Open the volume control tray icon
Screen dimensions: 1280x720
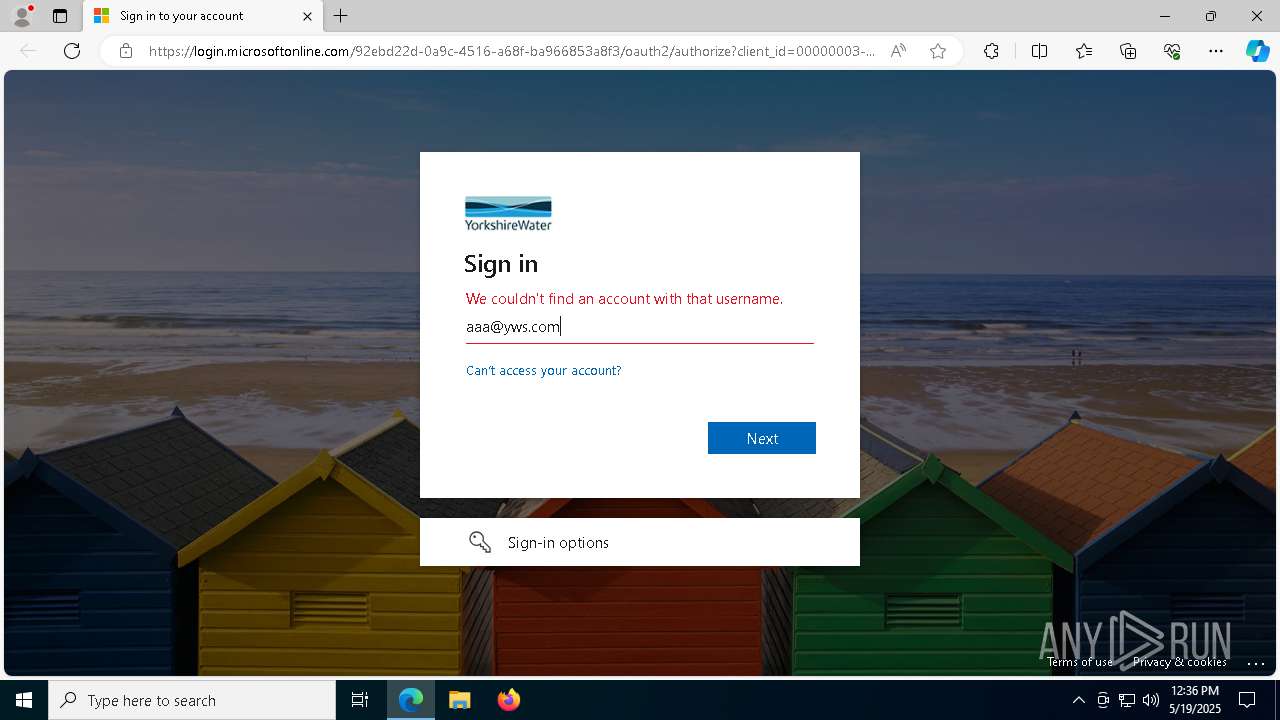pyautogui.click(x=1150, y=700)
